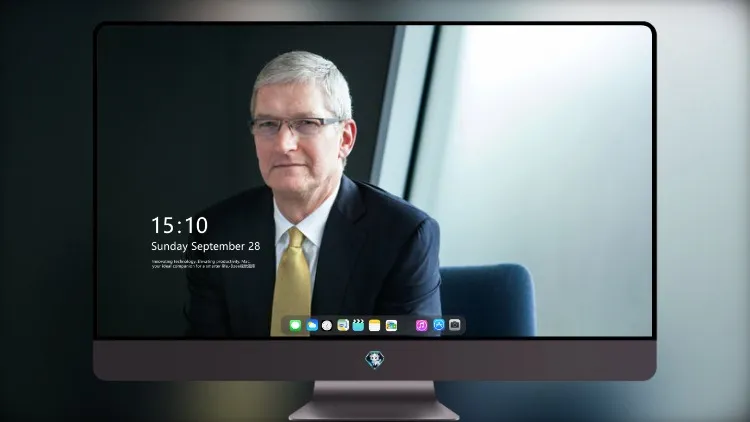
Task: Open the Clock app icon
Action: [x=327, y=325]
